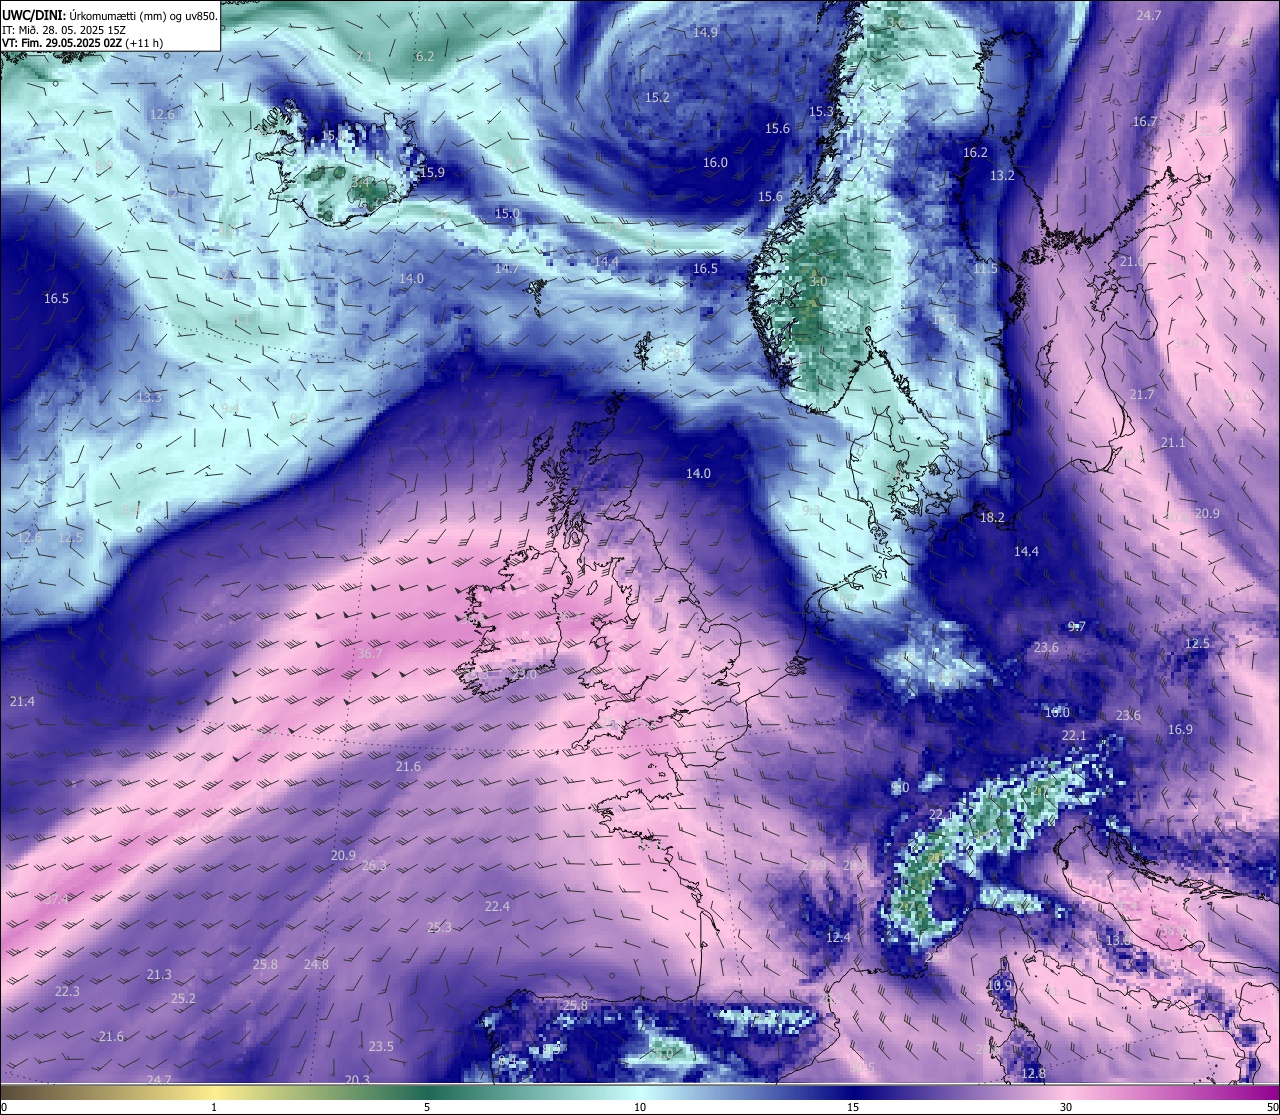This screenshot has width=1280, height=1115.
Task: Click the 22.3 value in the lower left
Action: click(x=67, y=992)
